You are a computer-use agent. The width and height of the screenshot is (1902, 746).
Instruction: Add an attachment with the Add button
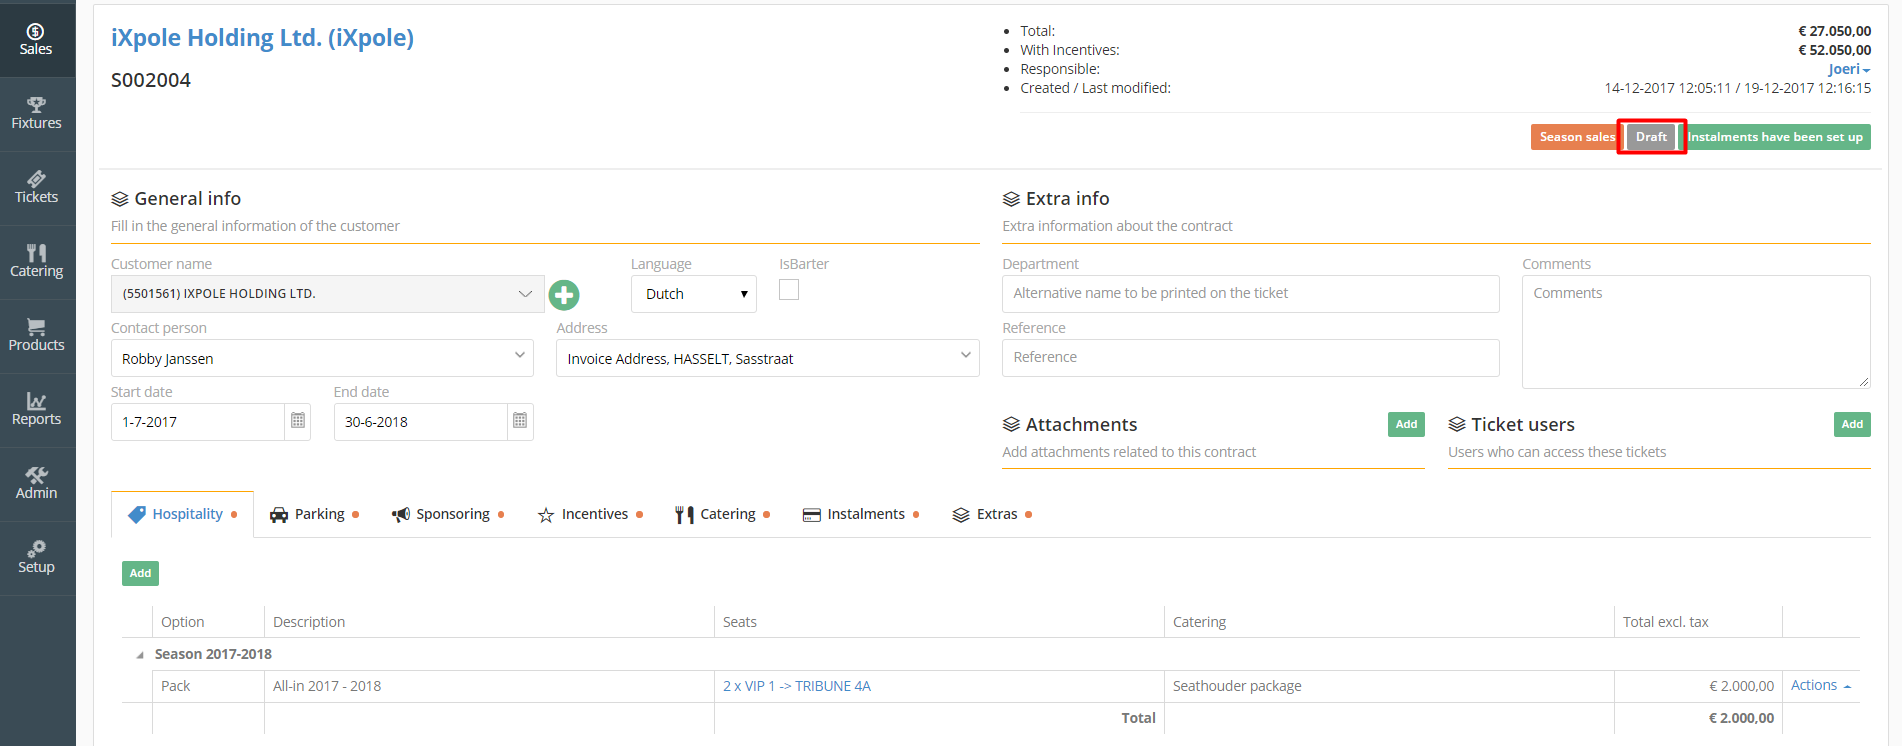pos(1406,424)
